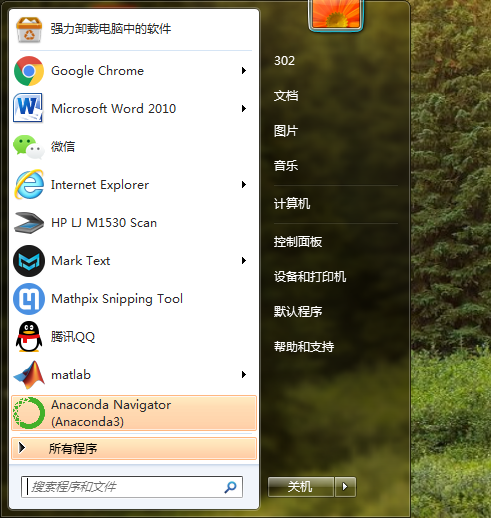Open the software uninstaller trash-bin icon
The height and width of the screenshot is (518, 491).
coord(29,30)
